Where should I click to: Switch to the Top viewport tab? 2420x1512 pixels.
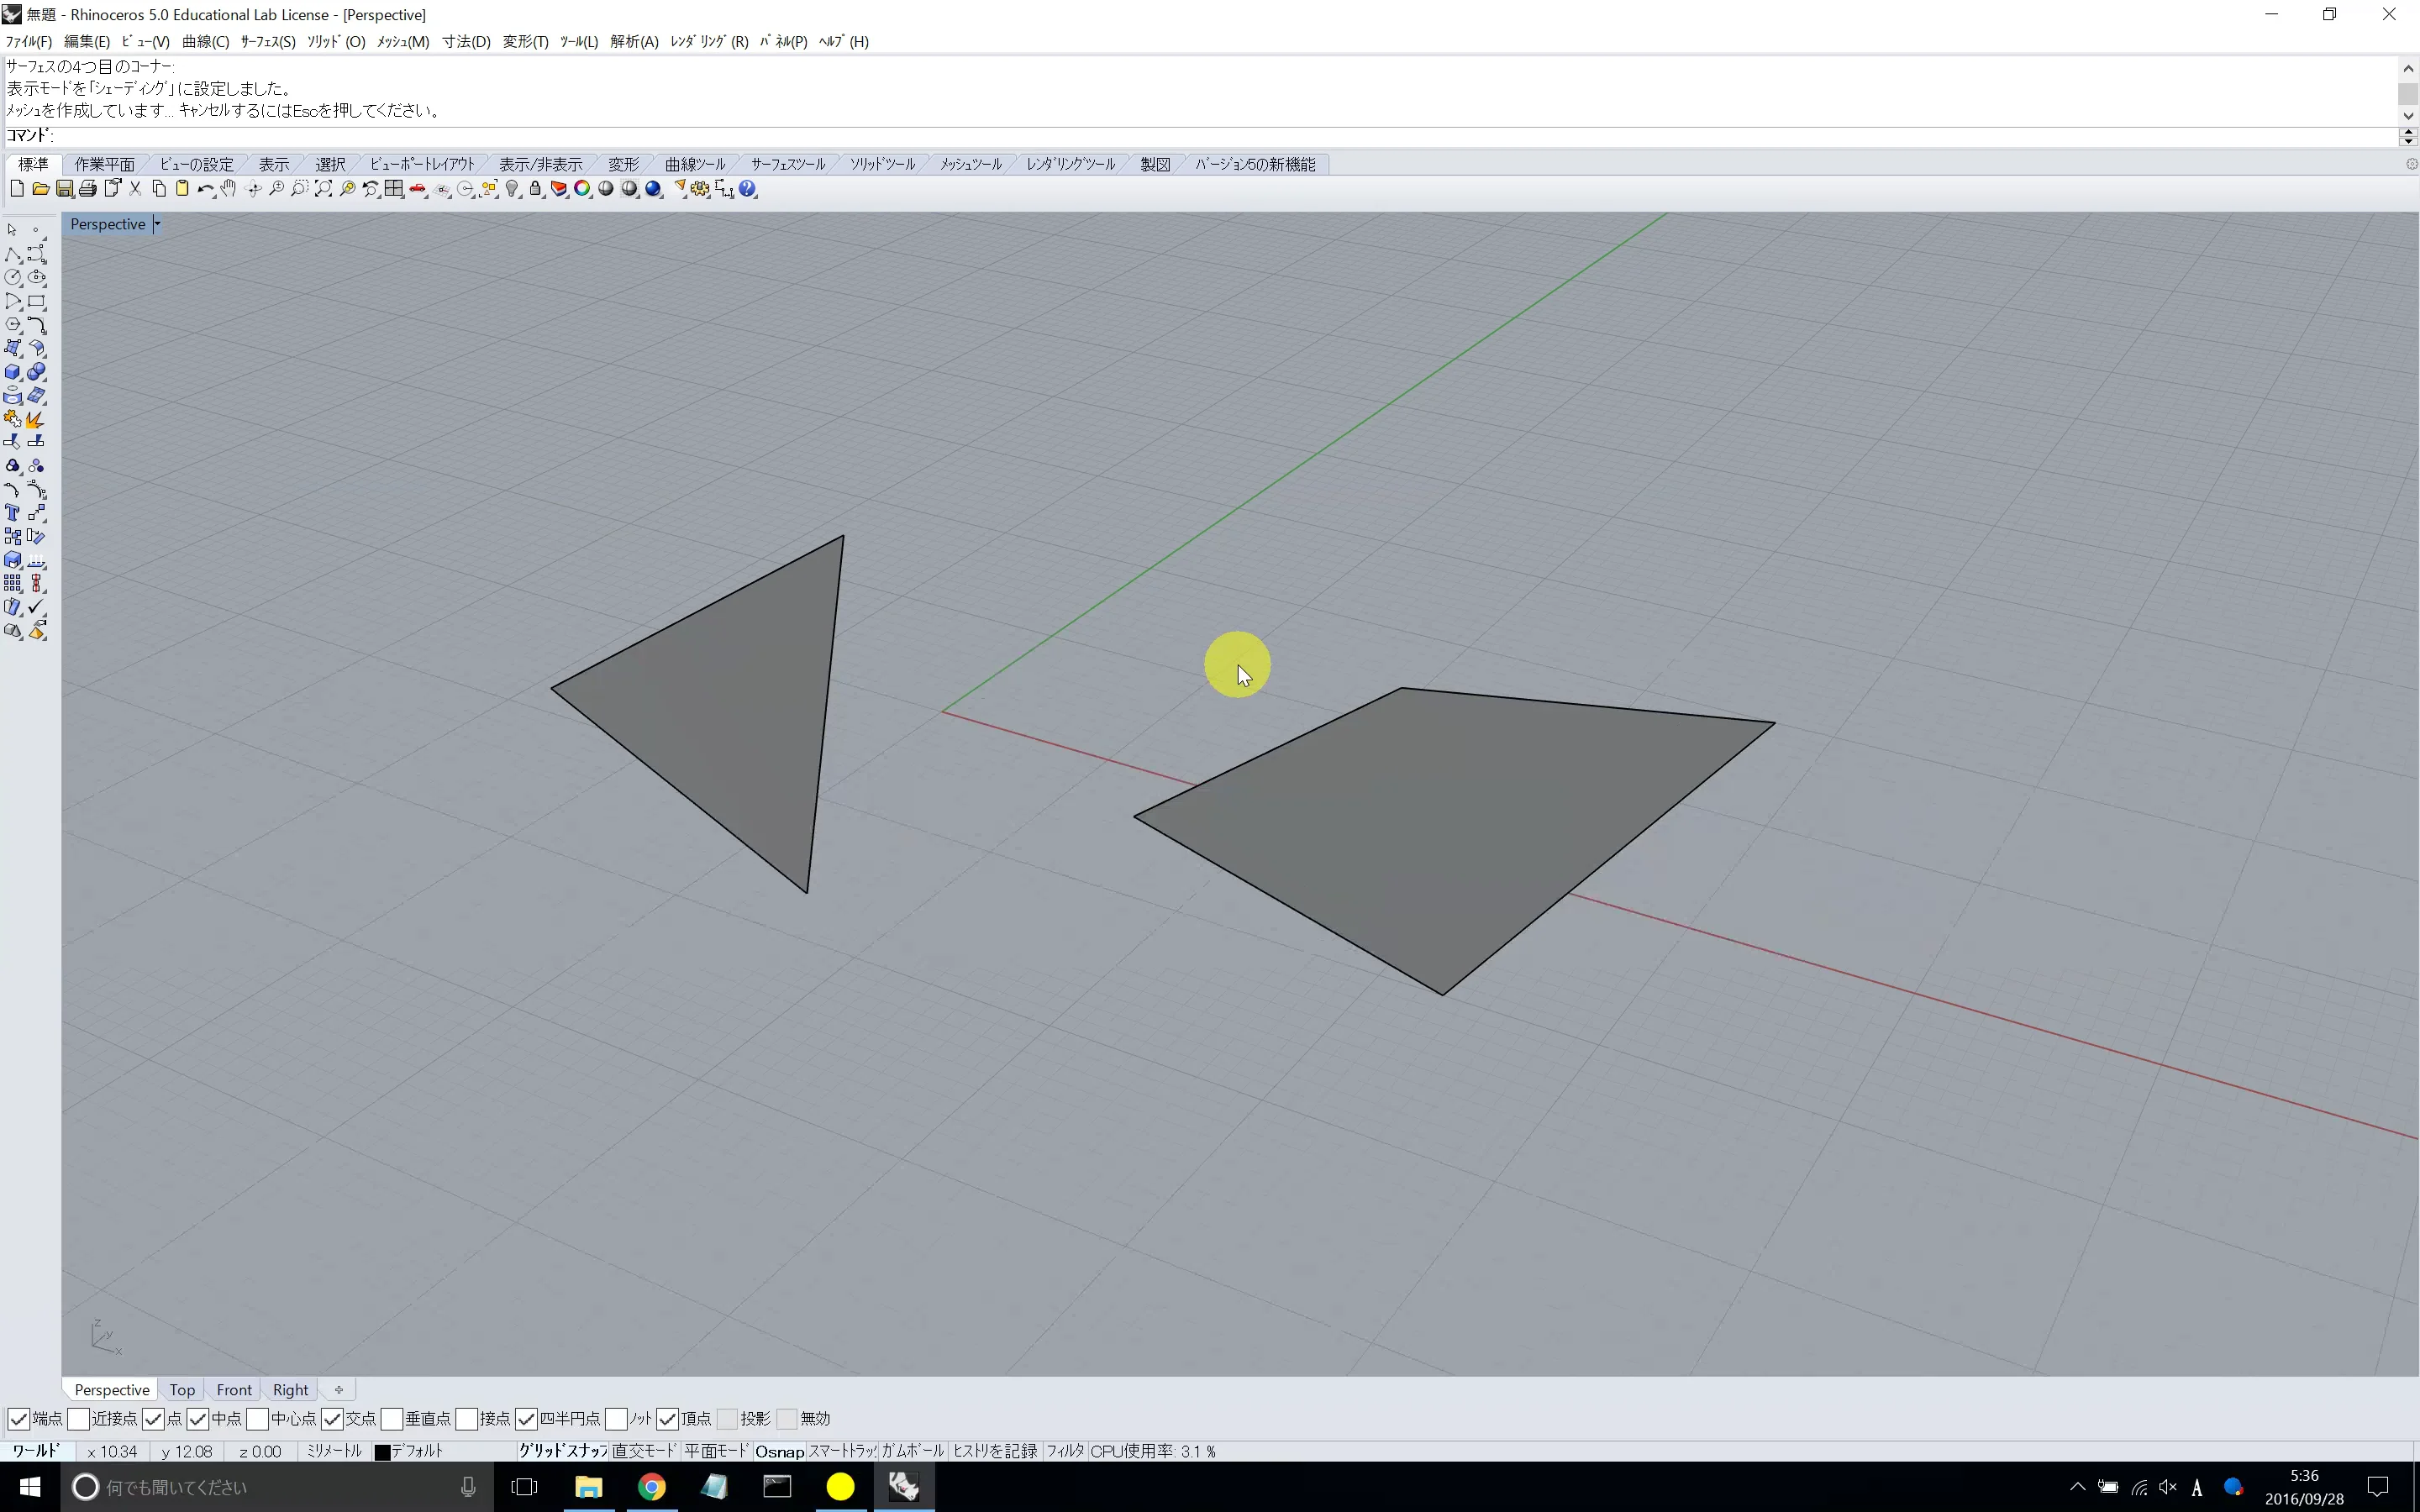[182, 1390]
